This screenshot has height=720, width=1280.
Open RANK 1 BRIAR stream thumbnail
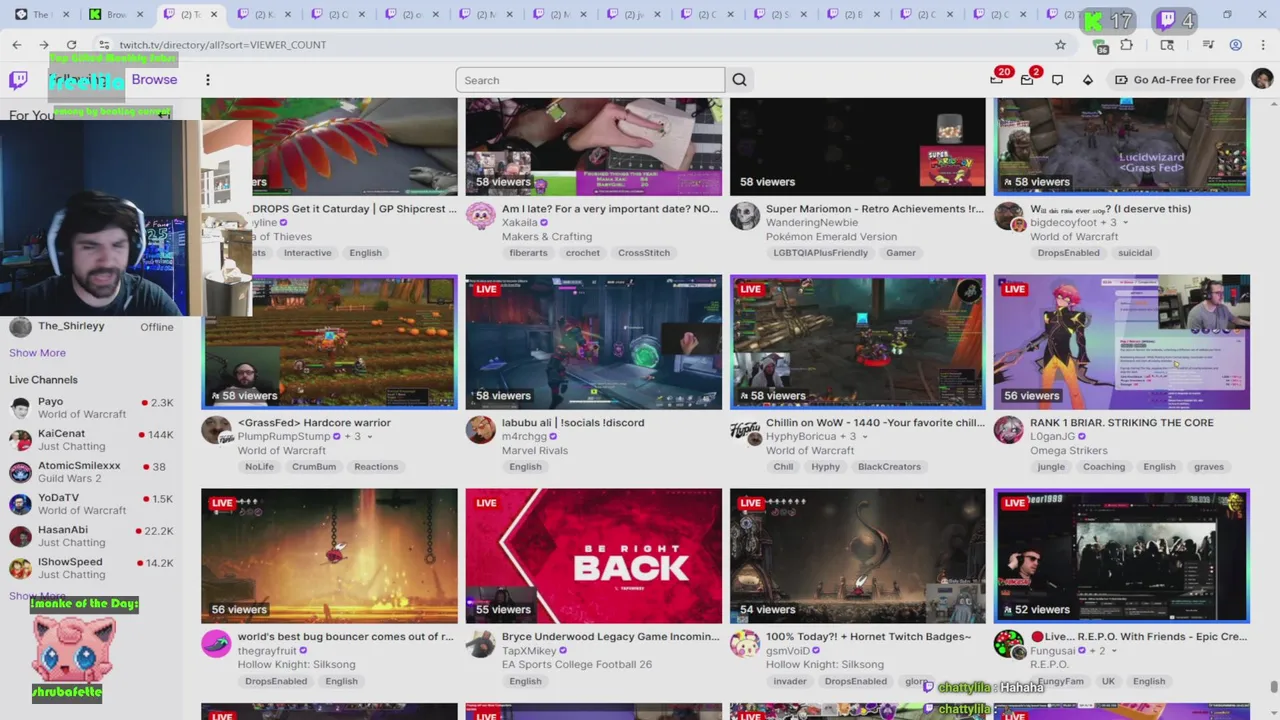[1121, 342]
